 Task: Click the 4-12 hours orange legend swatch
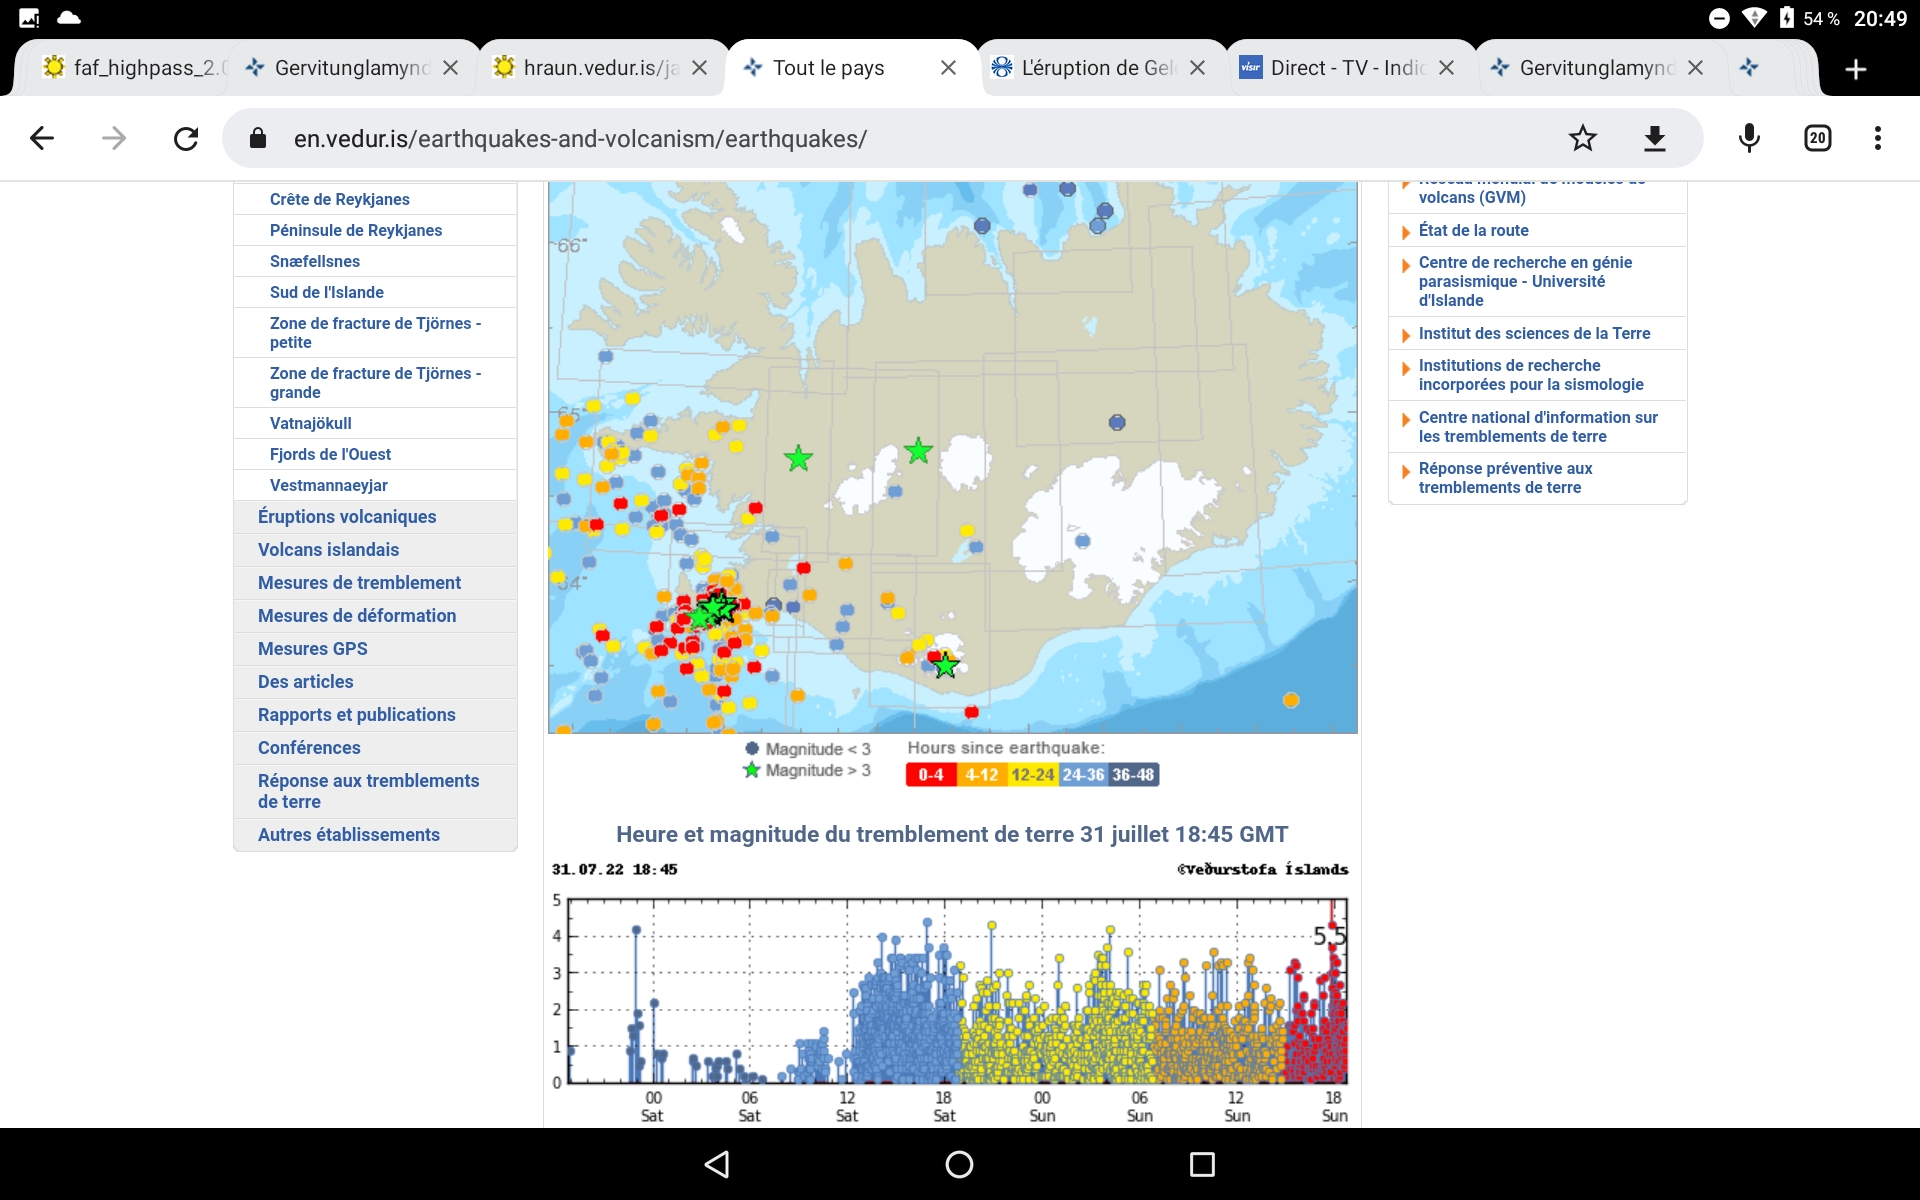(x=982, y=775)
